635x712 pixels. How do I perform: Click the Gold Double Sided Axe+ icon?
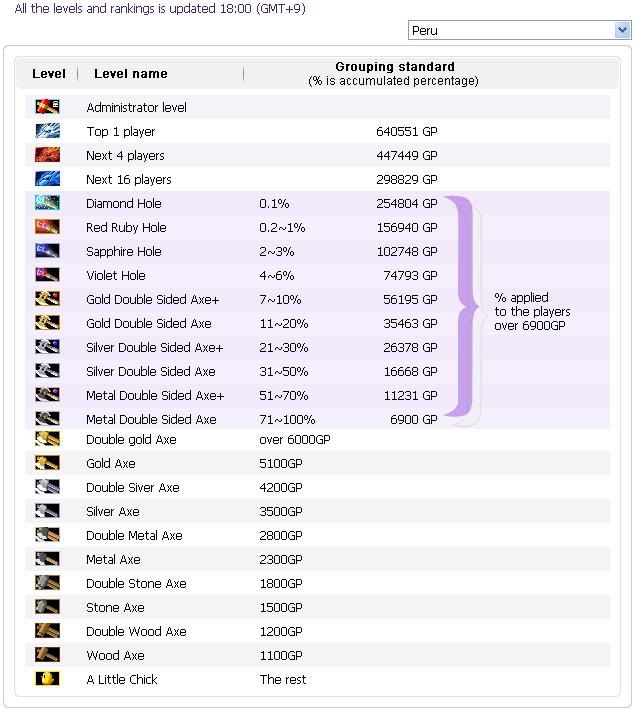(47, 299)
